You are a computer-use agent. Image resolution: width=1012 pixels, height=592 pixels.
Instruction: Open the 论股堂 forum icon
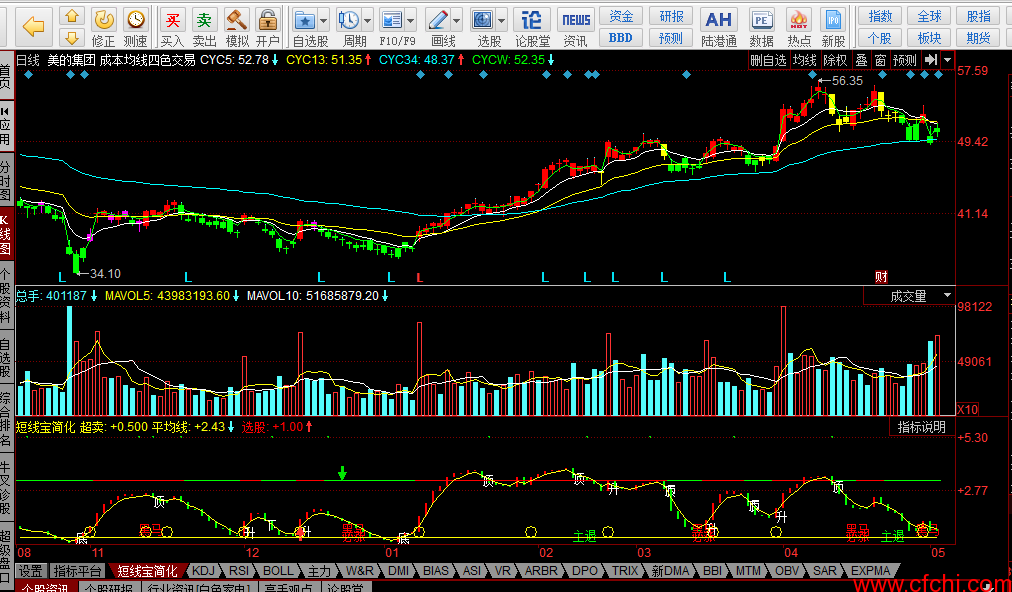point(532,25)
